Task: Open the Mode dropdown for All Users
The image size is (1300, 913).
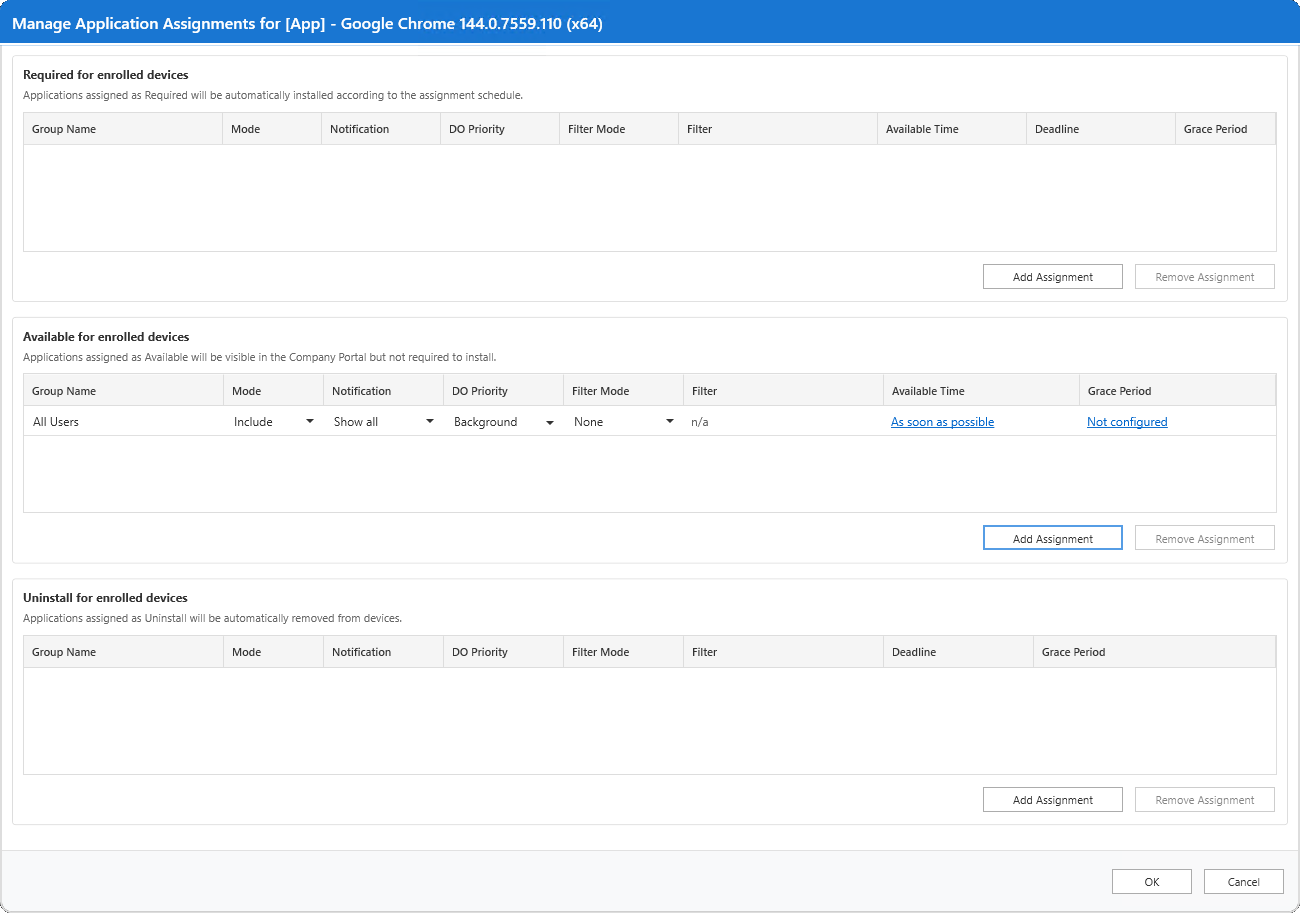Action: pyautogui.click(x=309, y=421)
